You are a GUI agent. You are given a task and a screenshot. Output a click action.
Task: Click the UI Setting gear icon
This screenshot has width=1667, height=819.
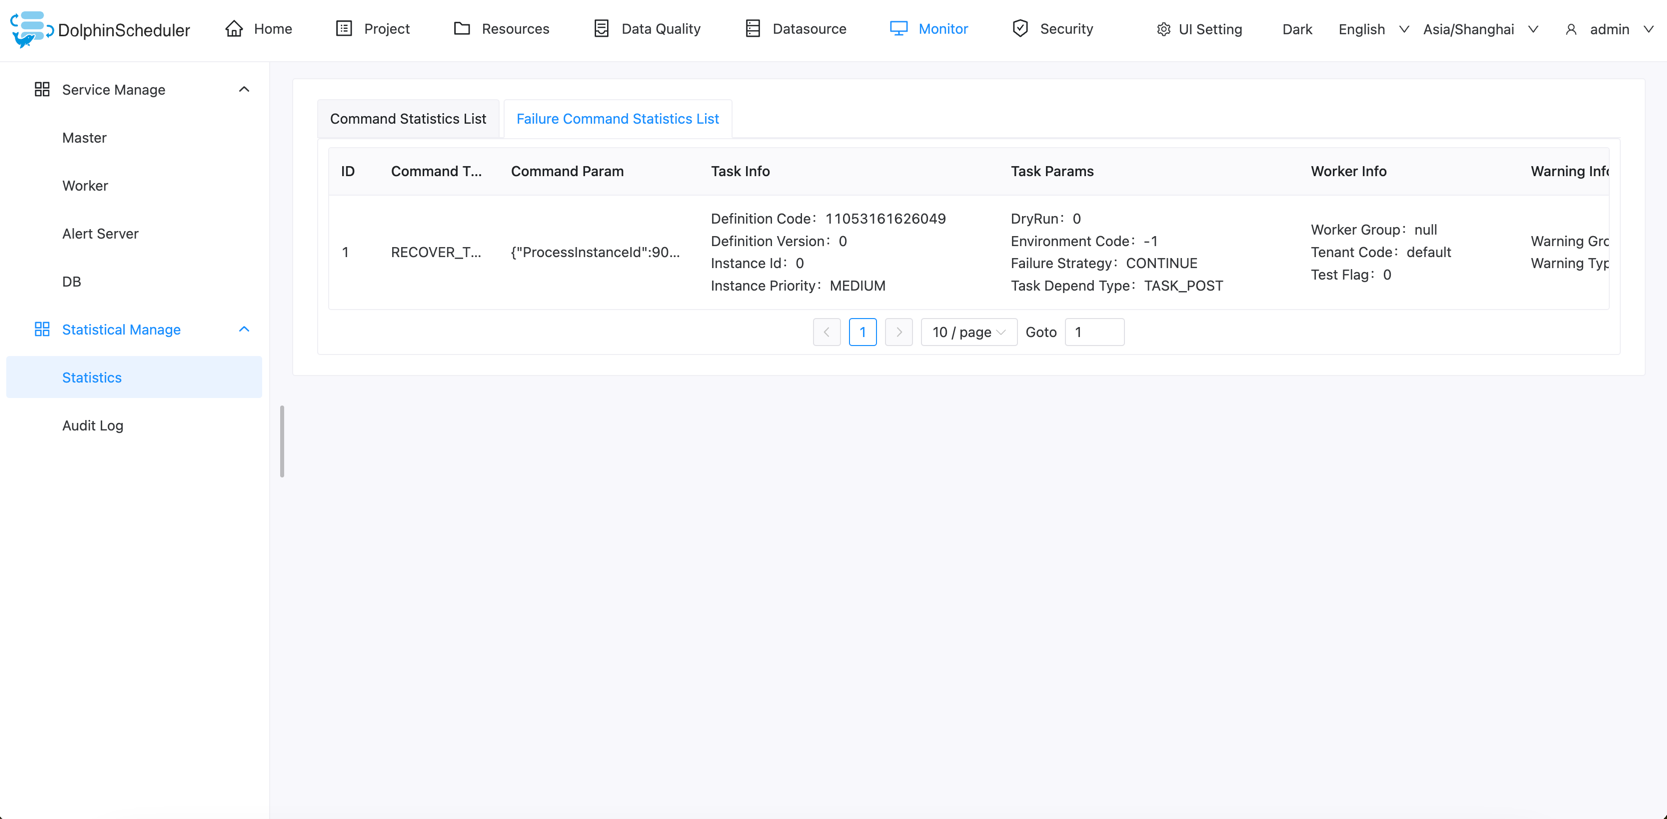tap(1163, 30)
